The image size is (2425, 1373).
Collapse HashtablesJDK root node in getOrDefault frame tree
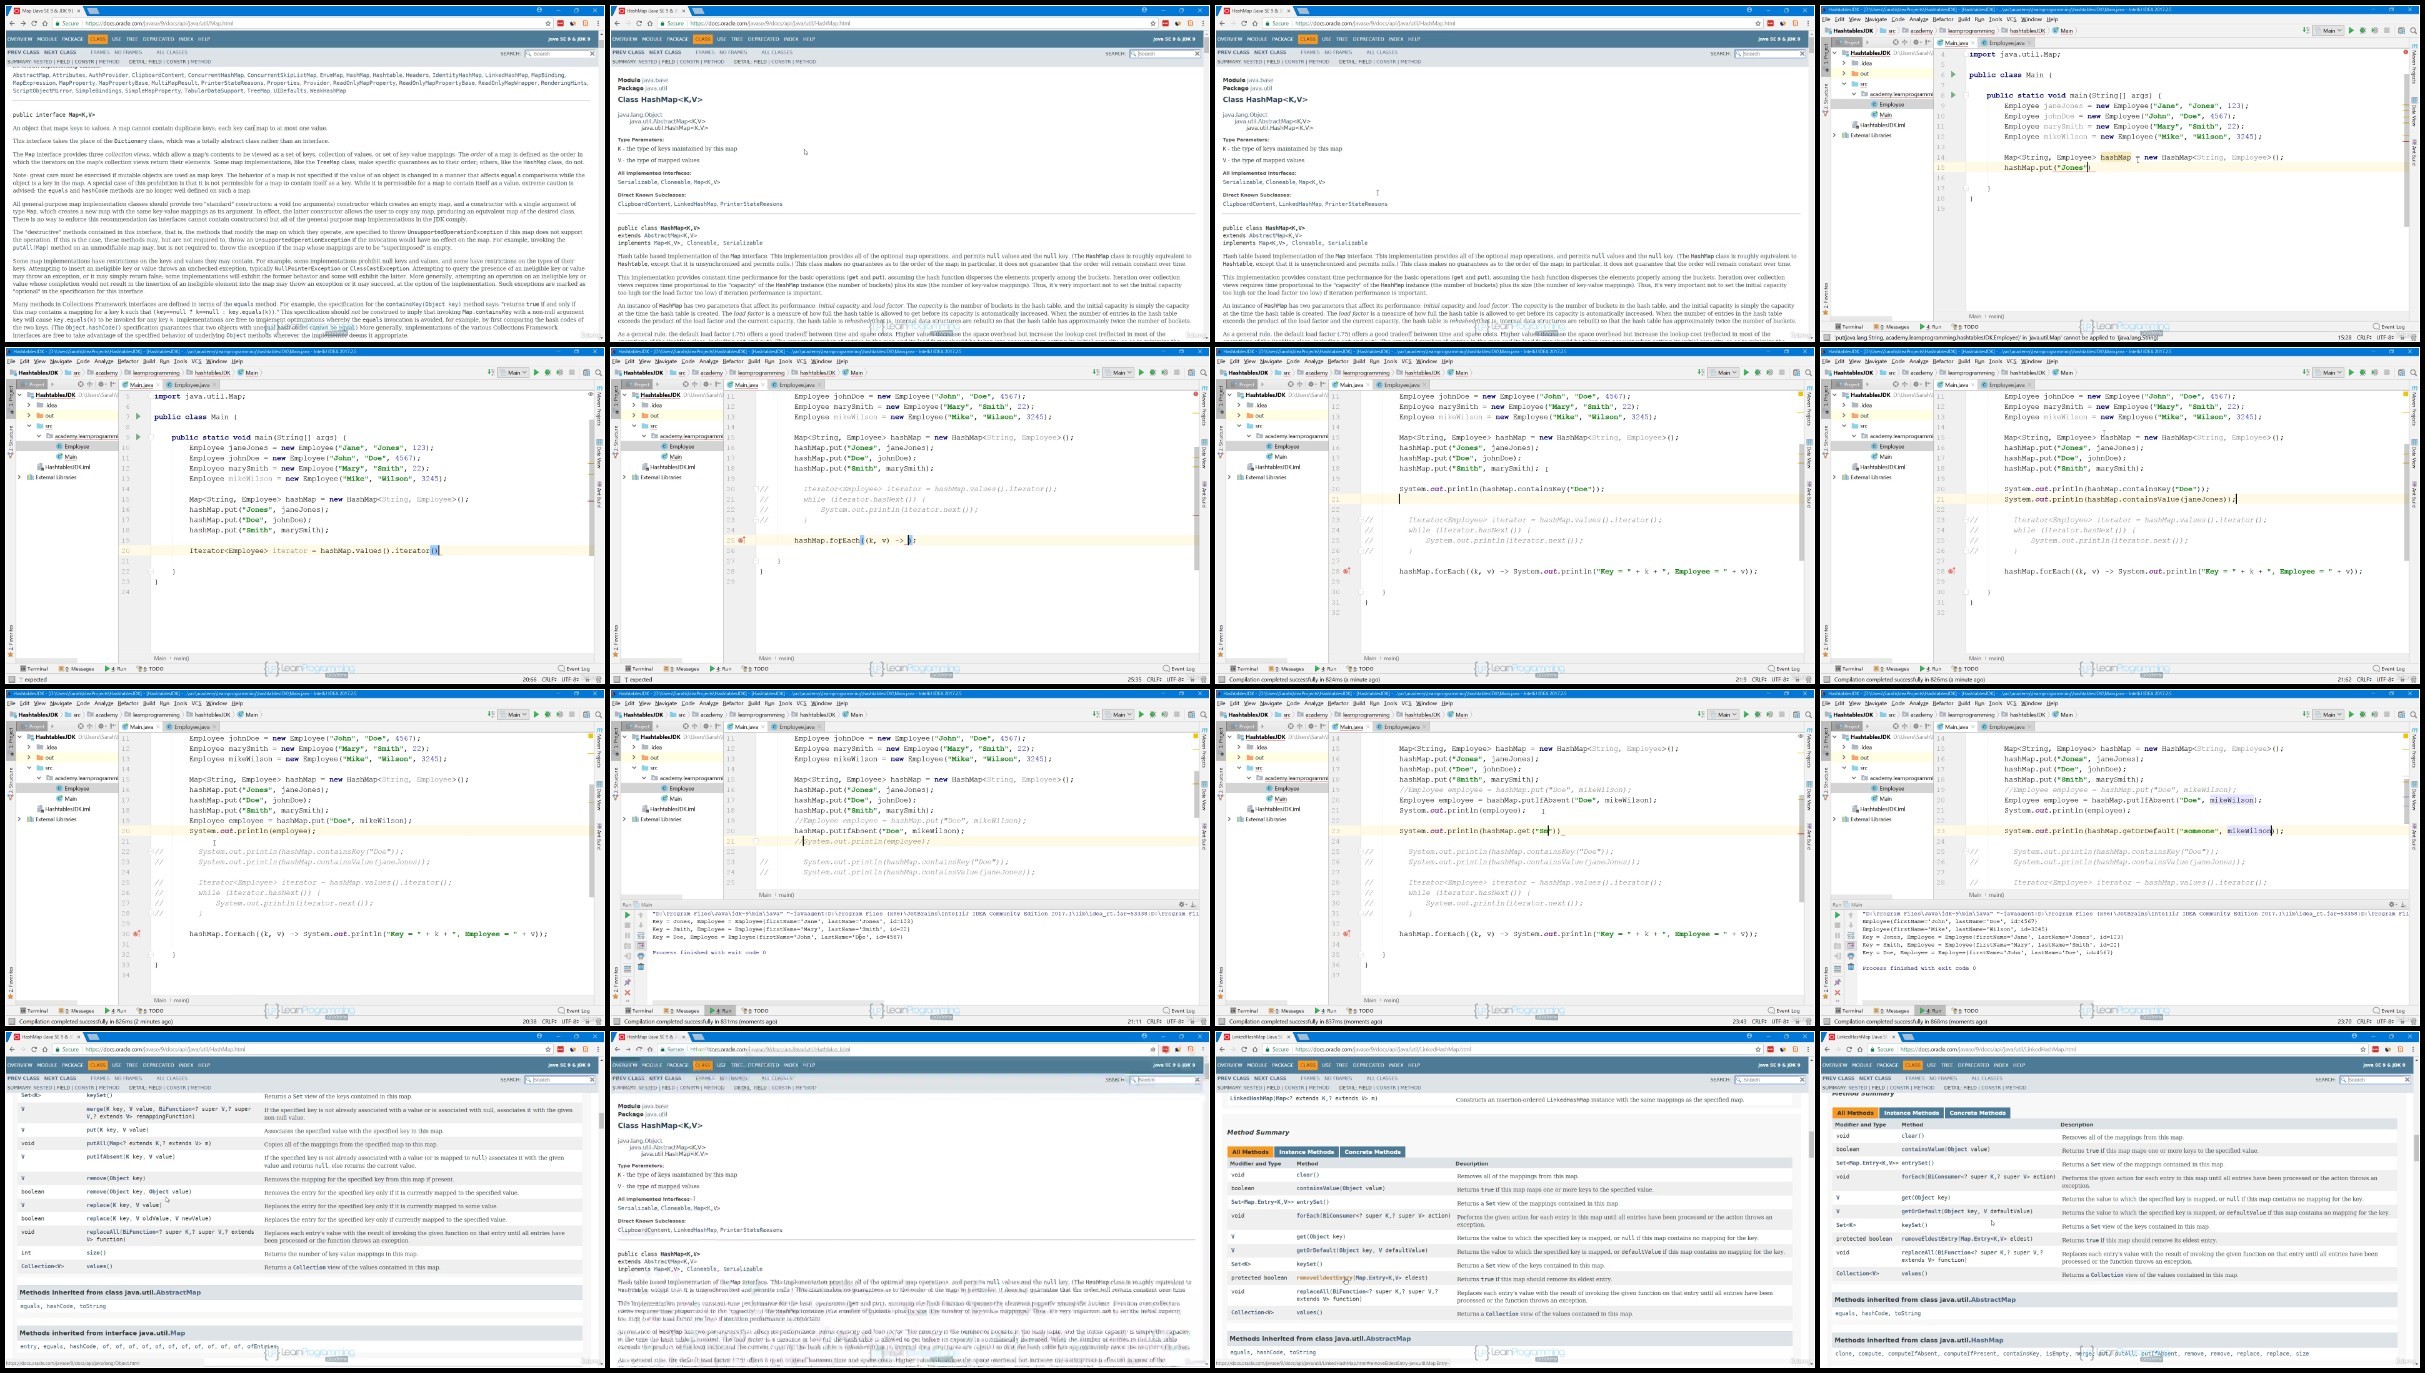tap(1835, 737)
